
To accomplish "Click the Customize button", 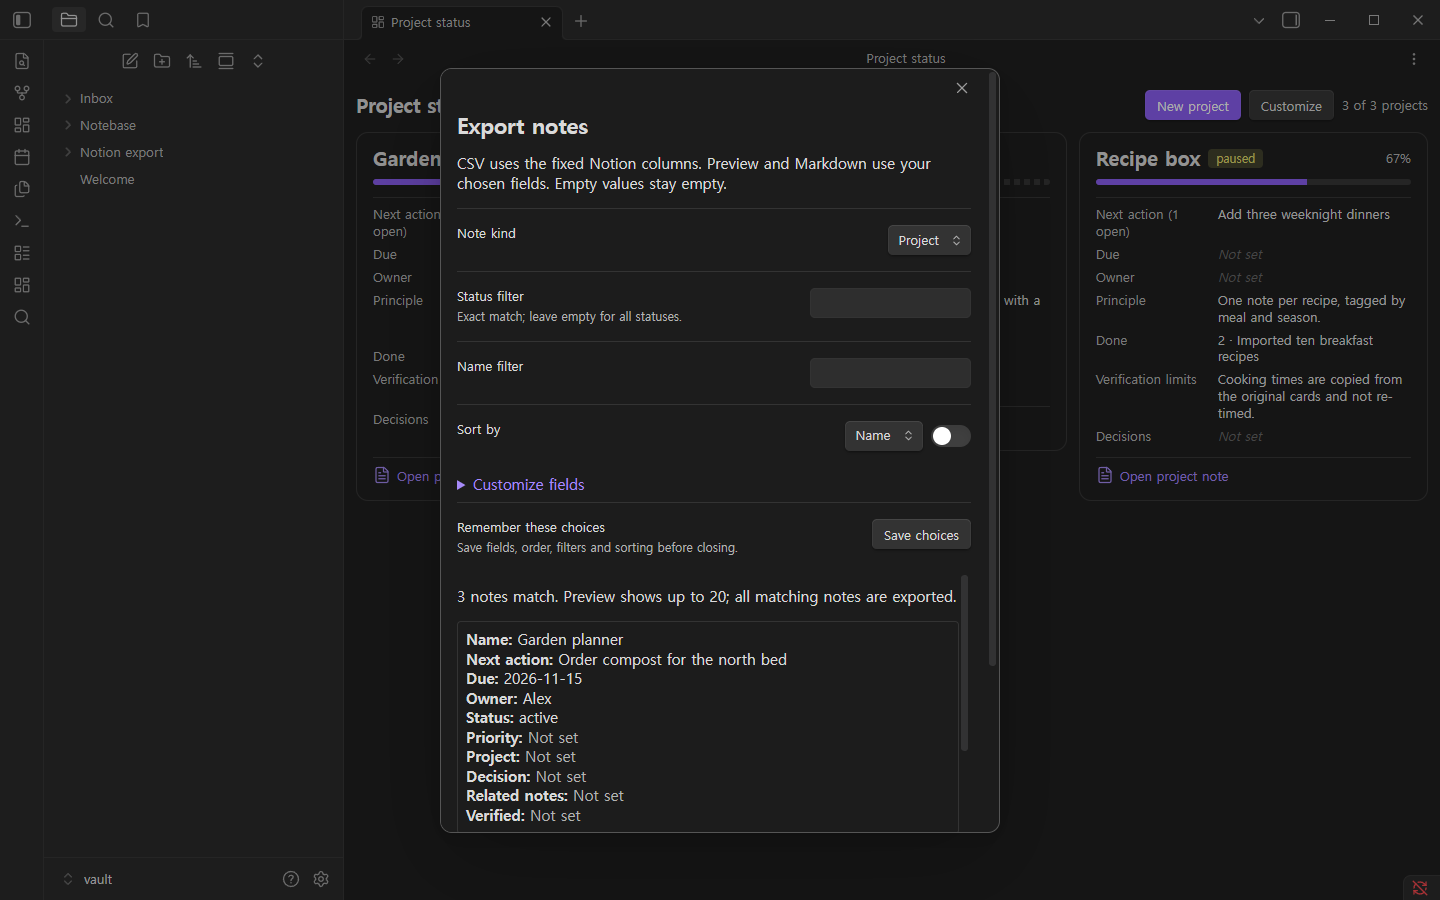I will [1291, 106].
